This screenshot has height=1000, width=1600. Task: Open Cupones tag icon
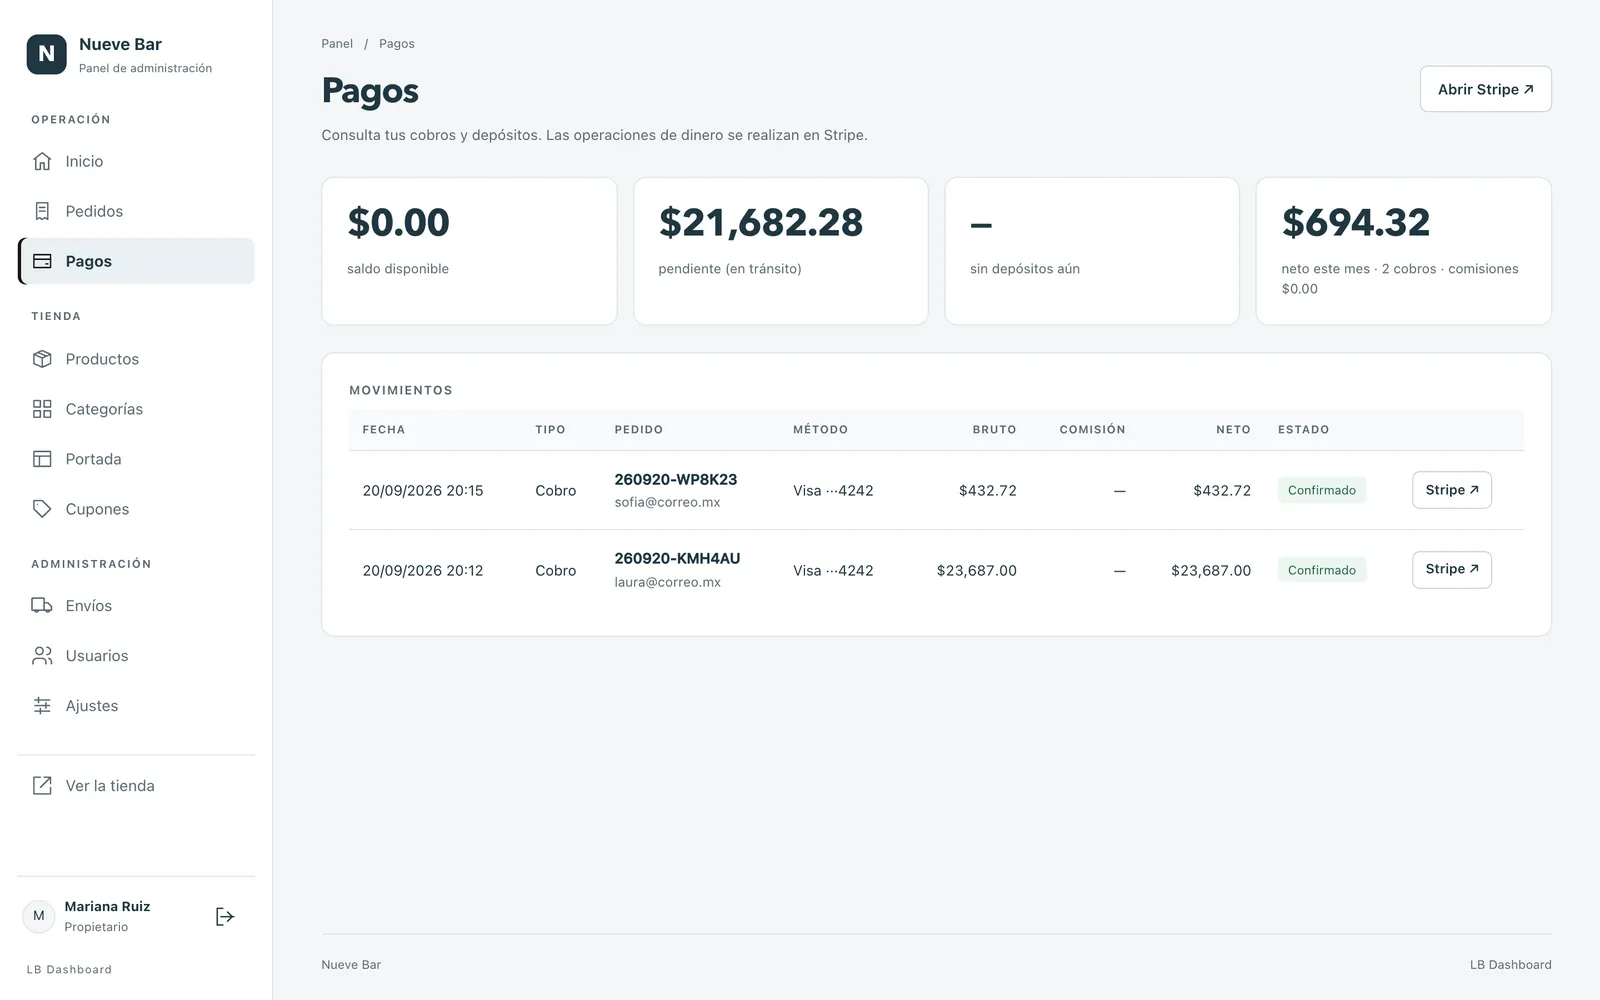[x=42, y=509]
